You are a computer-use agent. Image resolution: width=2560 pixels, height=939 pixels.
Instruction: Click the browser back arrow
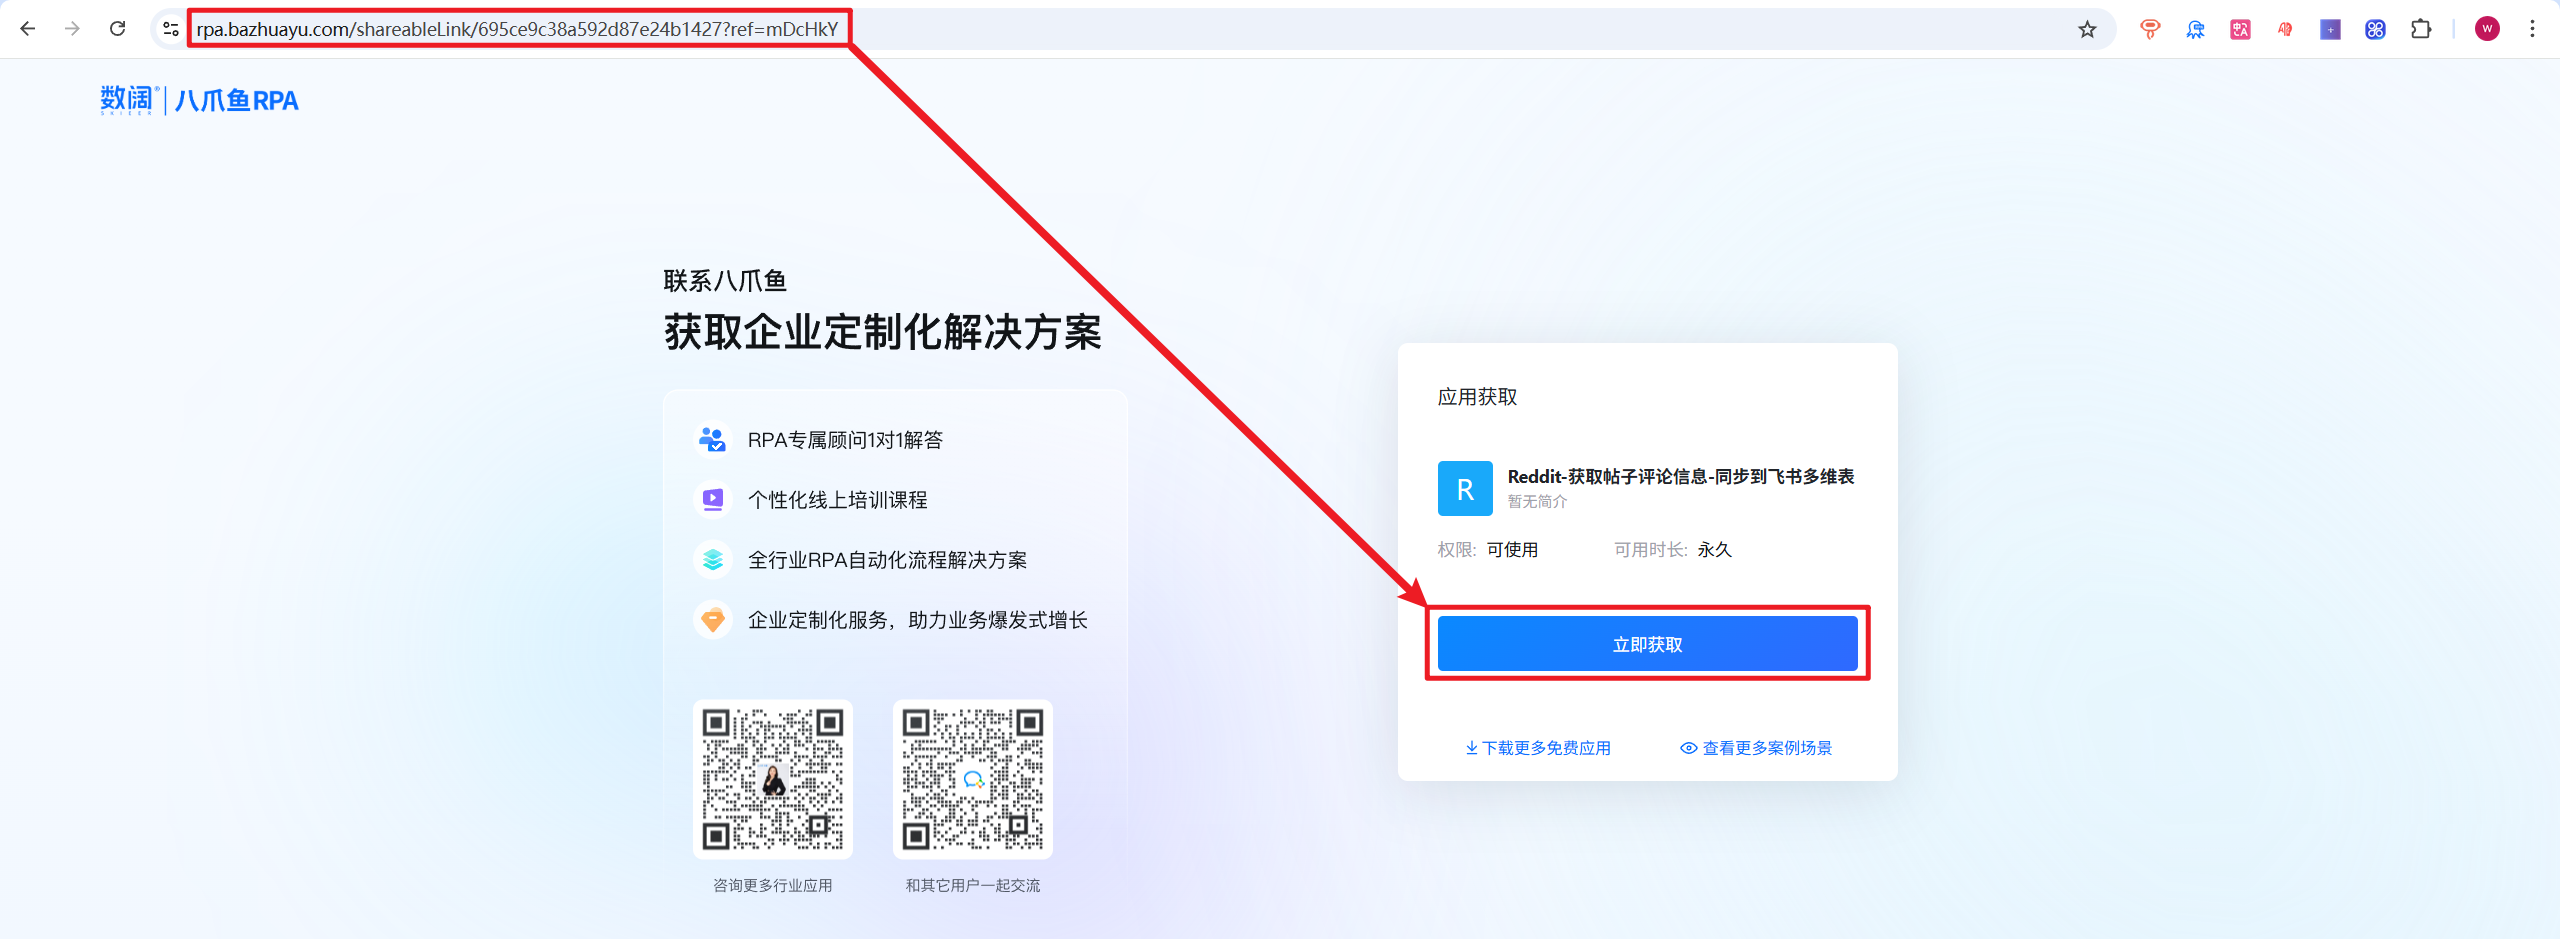point(28,29)
